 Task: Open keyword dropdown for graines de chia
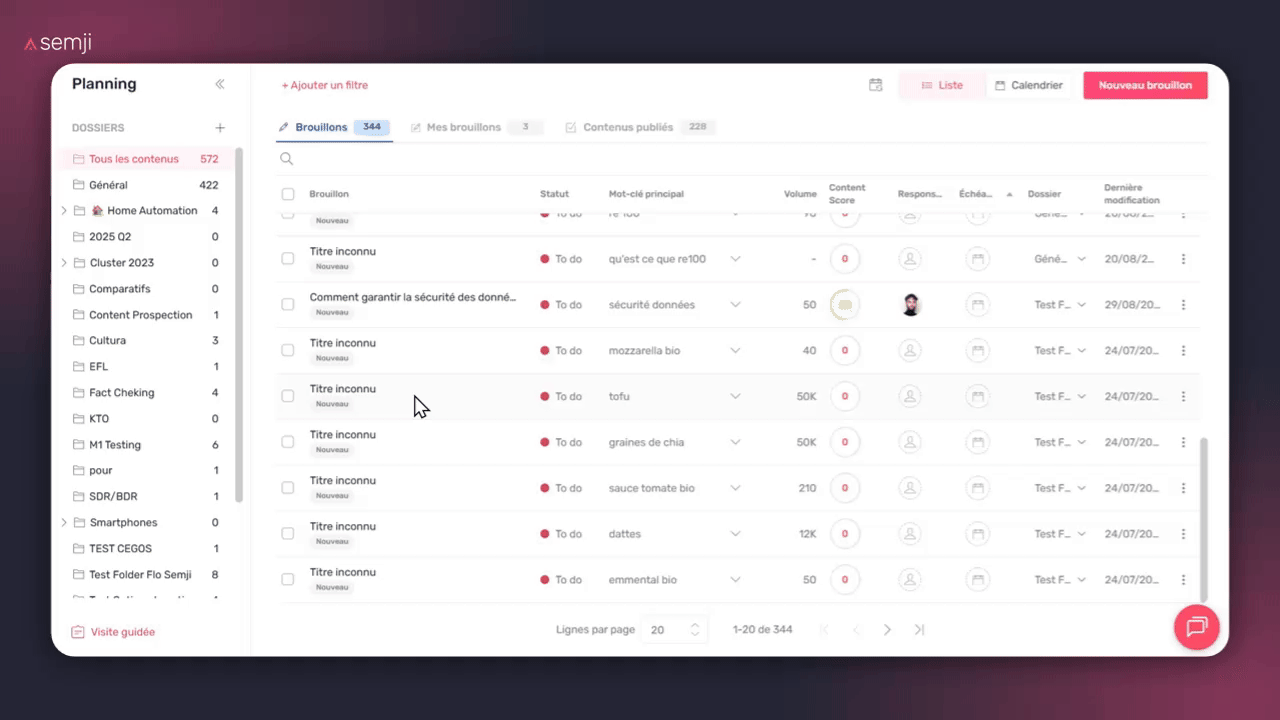click(735, 443)
